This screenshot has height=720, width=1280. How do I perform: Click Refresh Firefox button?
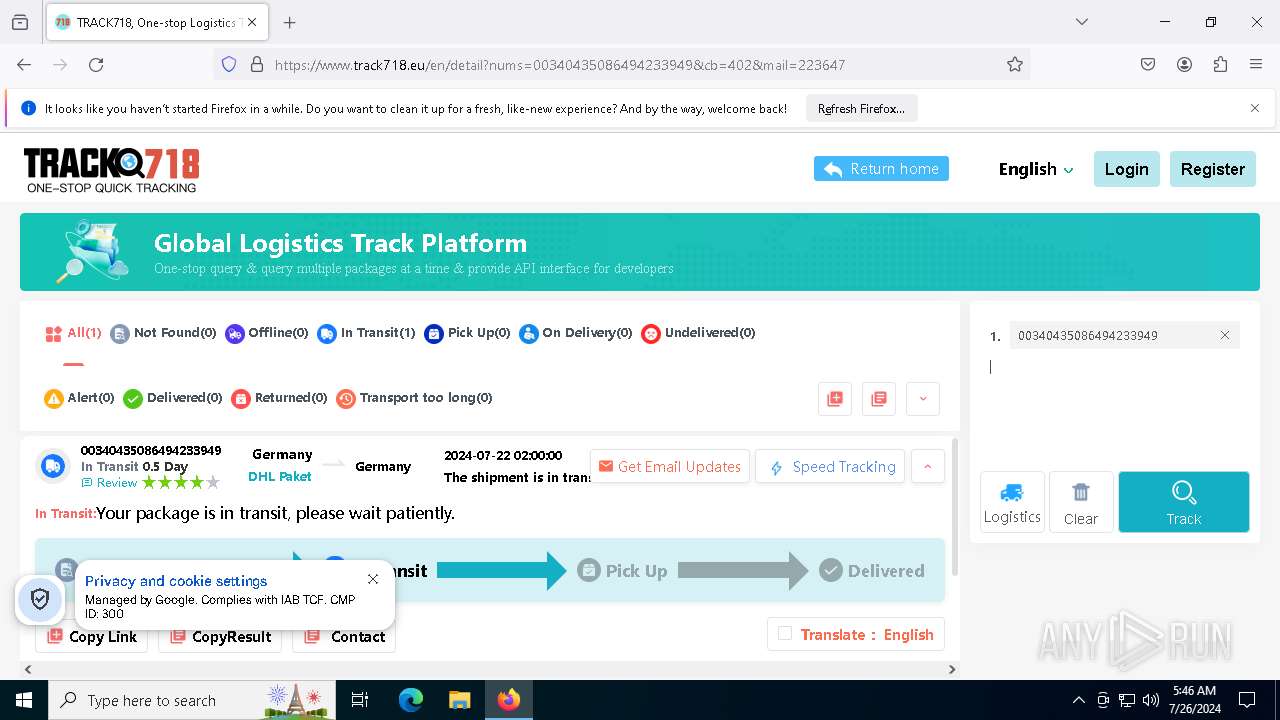(861, 108)
